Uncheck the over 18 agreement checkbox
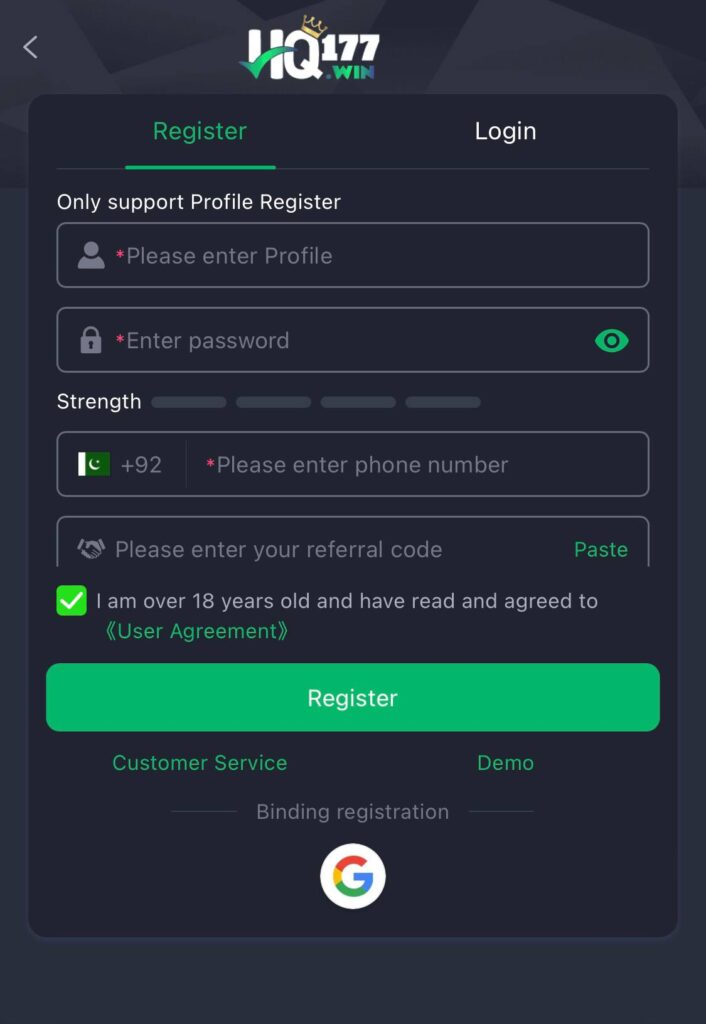The height and width of the screenshot is (1024, 706). pos(69,601)
